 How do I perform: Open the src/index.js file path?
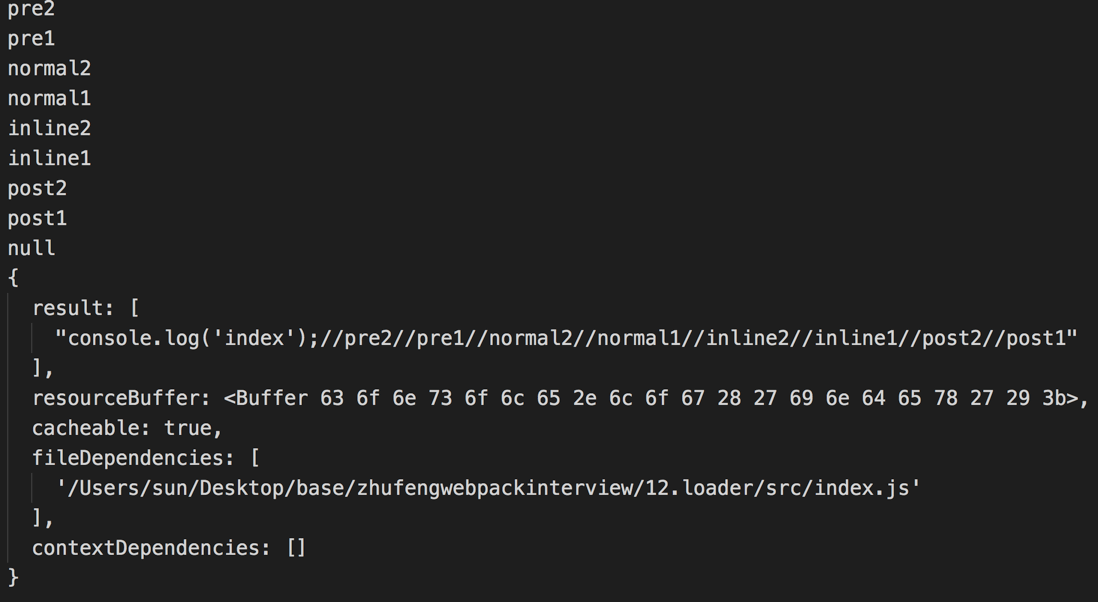point(488,488)
